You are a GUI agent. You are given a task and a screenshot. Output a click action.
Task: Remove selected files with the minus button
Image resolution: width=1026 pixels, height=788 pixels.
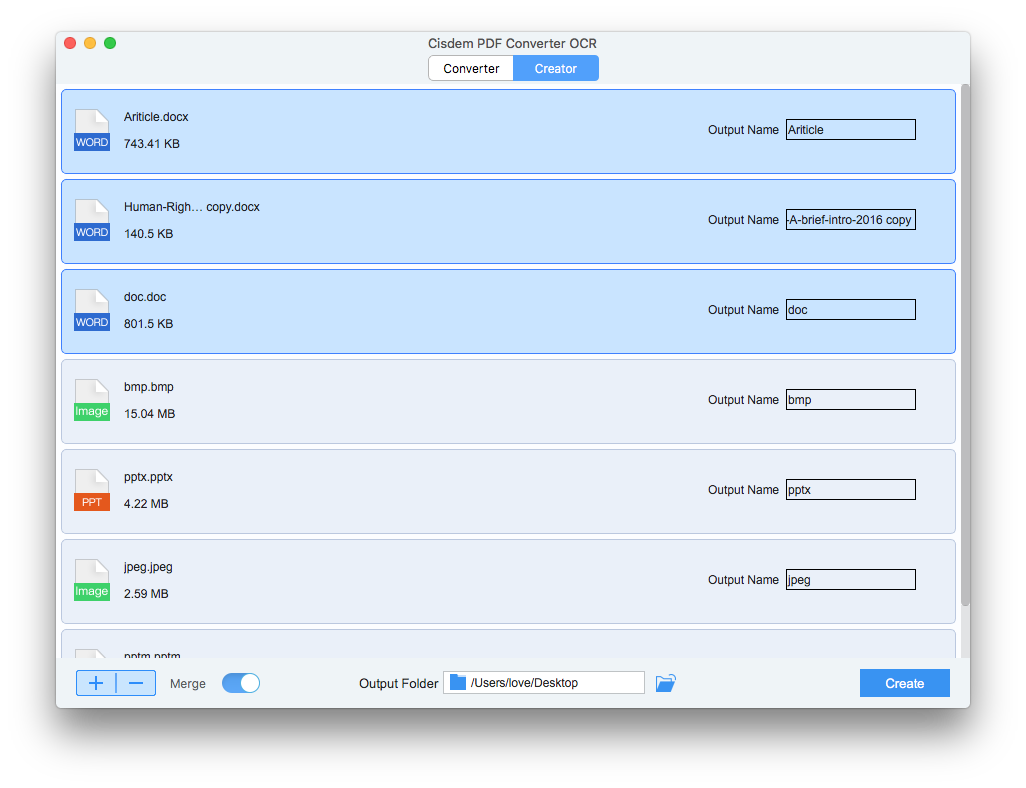[136, 683]
